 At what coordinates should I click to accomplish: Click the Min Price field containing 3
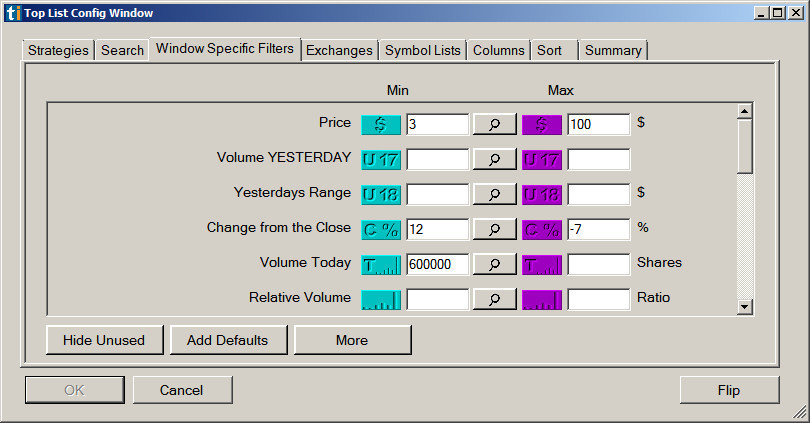[x=437, y=124]
